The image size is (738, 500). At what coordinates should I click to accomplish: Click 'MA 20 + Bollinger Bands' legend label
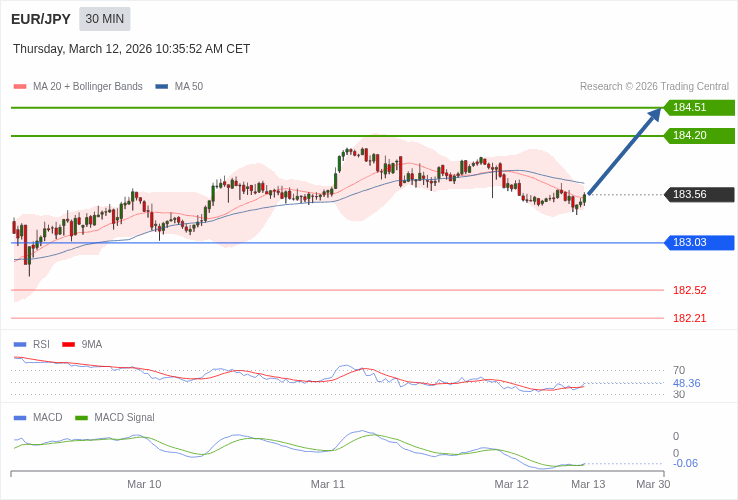[x=88, y=87]
